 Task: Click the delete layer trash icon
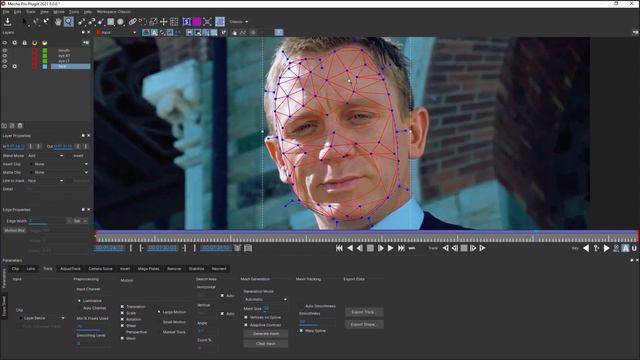click(x=20, y=126)
